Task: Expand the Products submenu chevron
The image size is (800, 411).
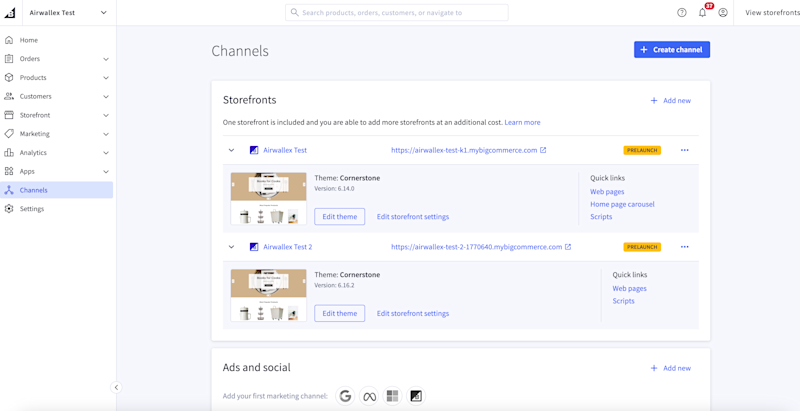Action: [x=106, y=78]
